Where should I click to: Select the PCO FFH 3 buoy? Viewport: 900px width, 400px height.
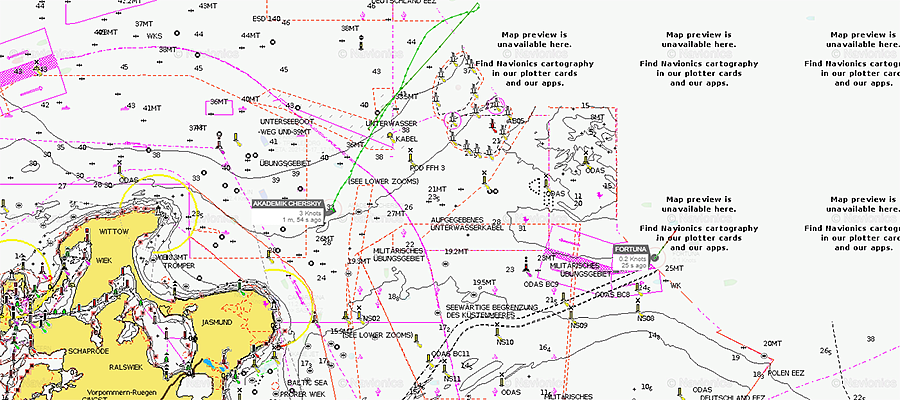tap(411, 157)
